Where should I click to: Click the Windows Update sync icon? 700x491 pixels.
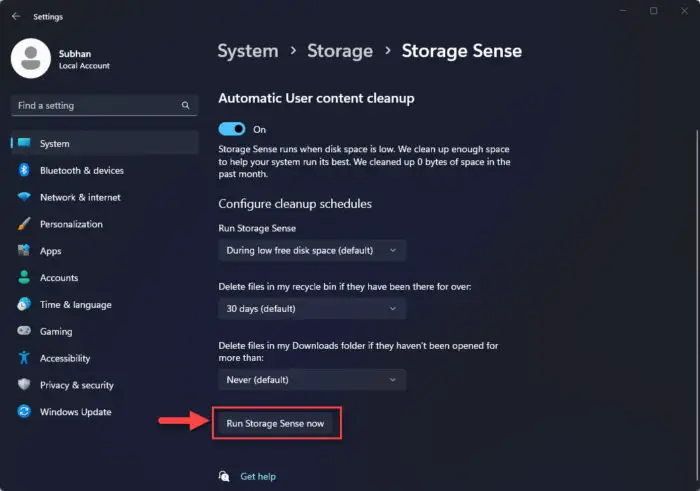(x=24, y=411)
